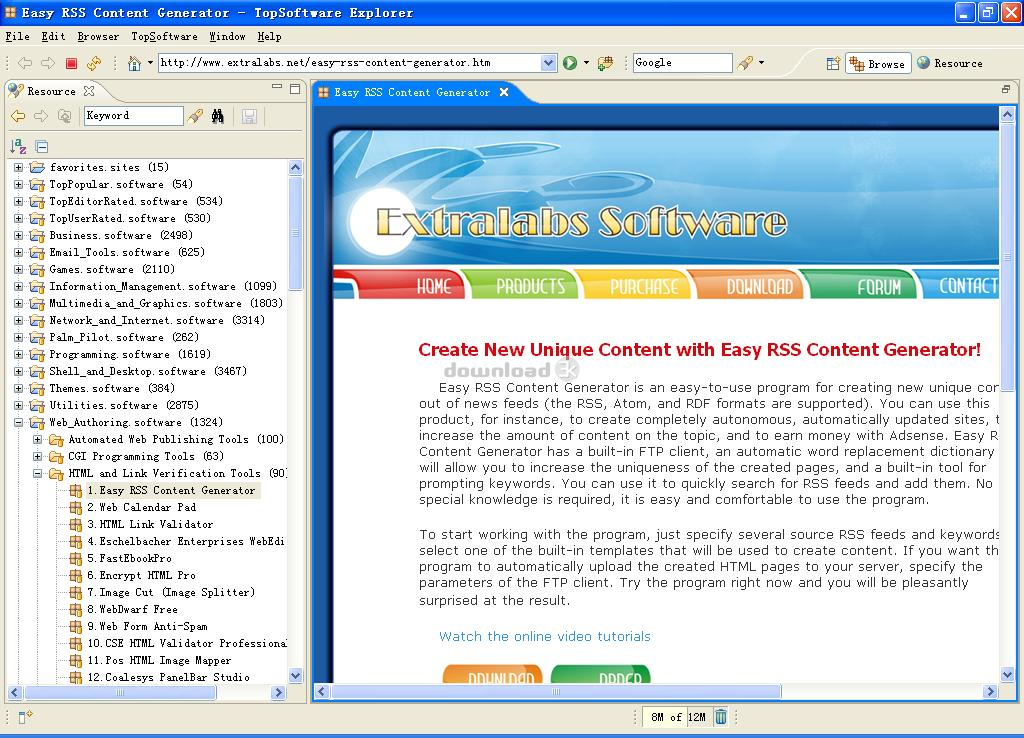Collapse HTML and Link Verification Tools
Image resolution: width=1024 pixels, height=738 pixels.
tap(38, 473)
